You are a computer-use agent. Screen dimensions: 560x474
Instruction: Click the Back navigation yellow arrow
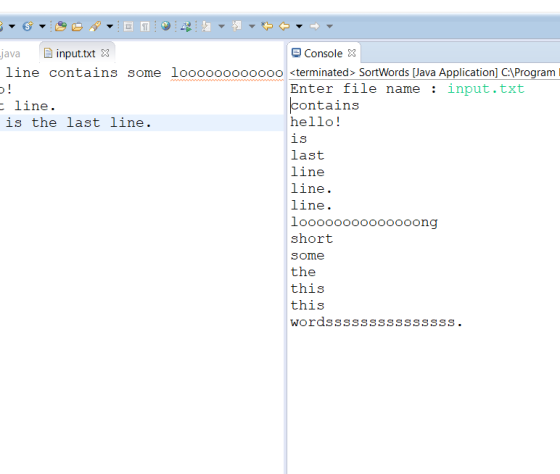284,26
